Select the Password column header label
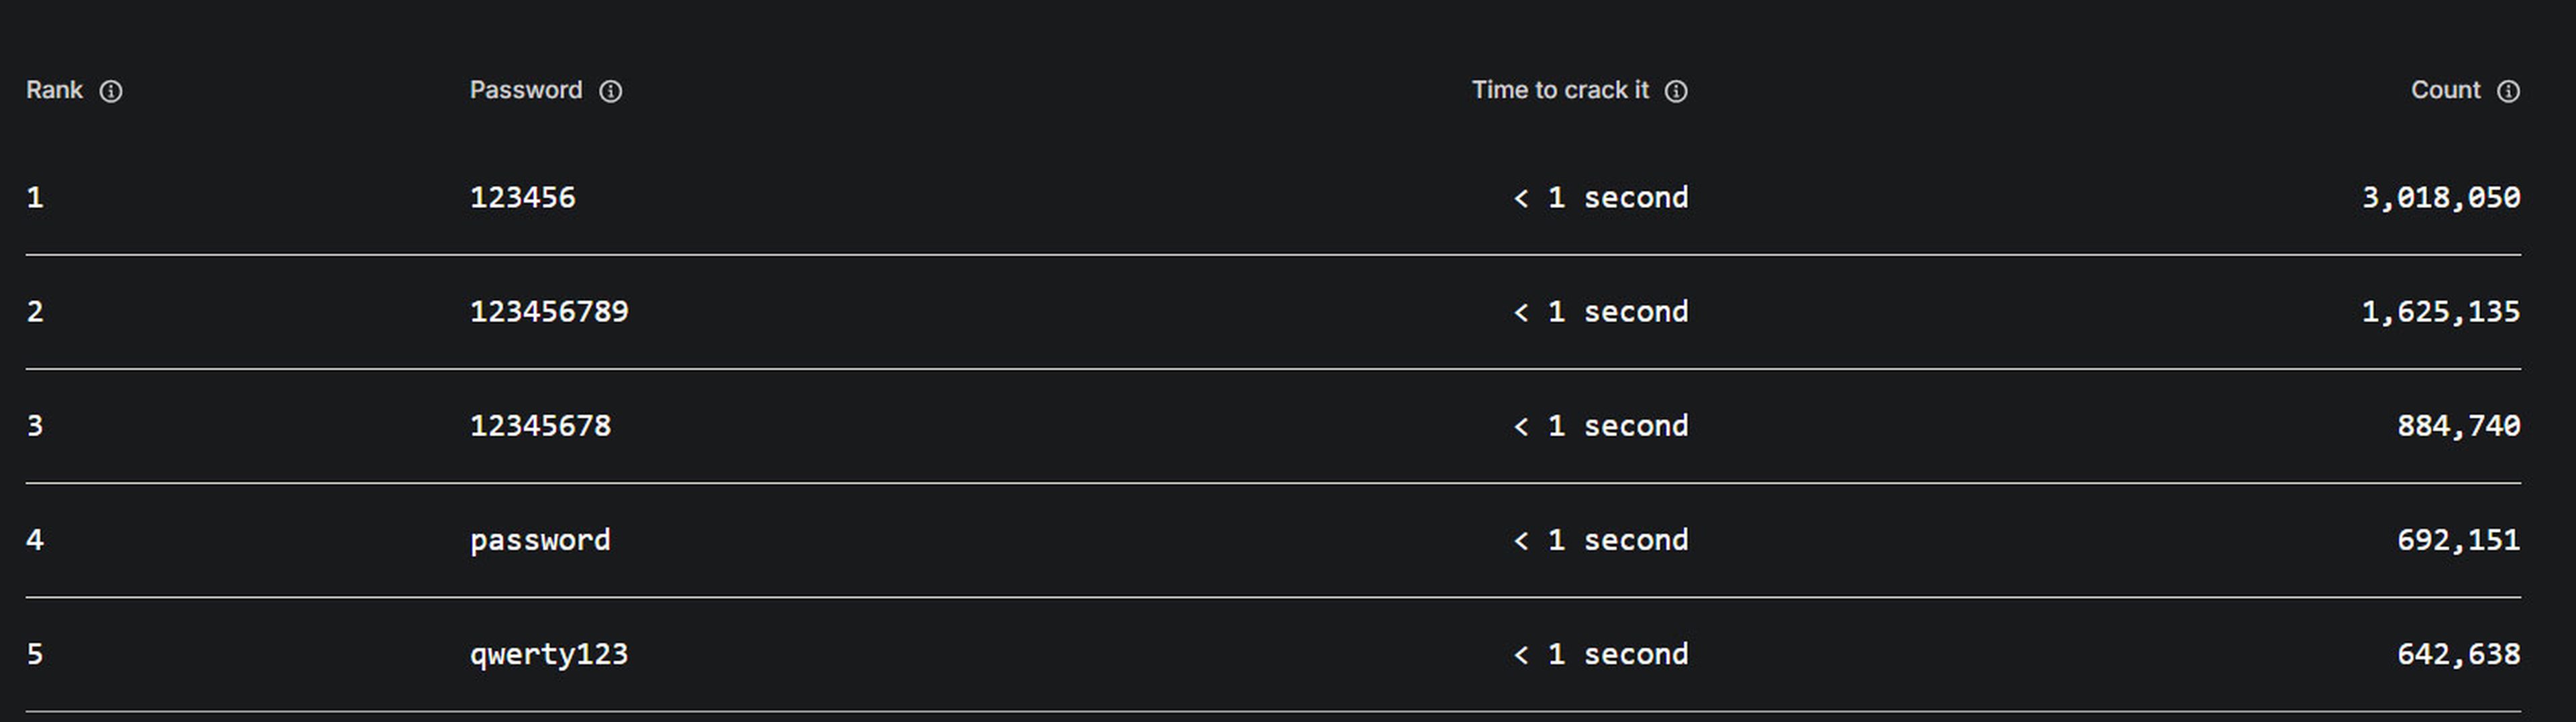 coord(526,90)
